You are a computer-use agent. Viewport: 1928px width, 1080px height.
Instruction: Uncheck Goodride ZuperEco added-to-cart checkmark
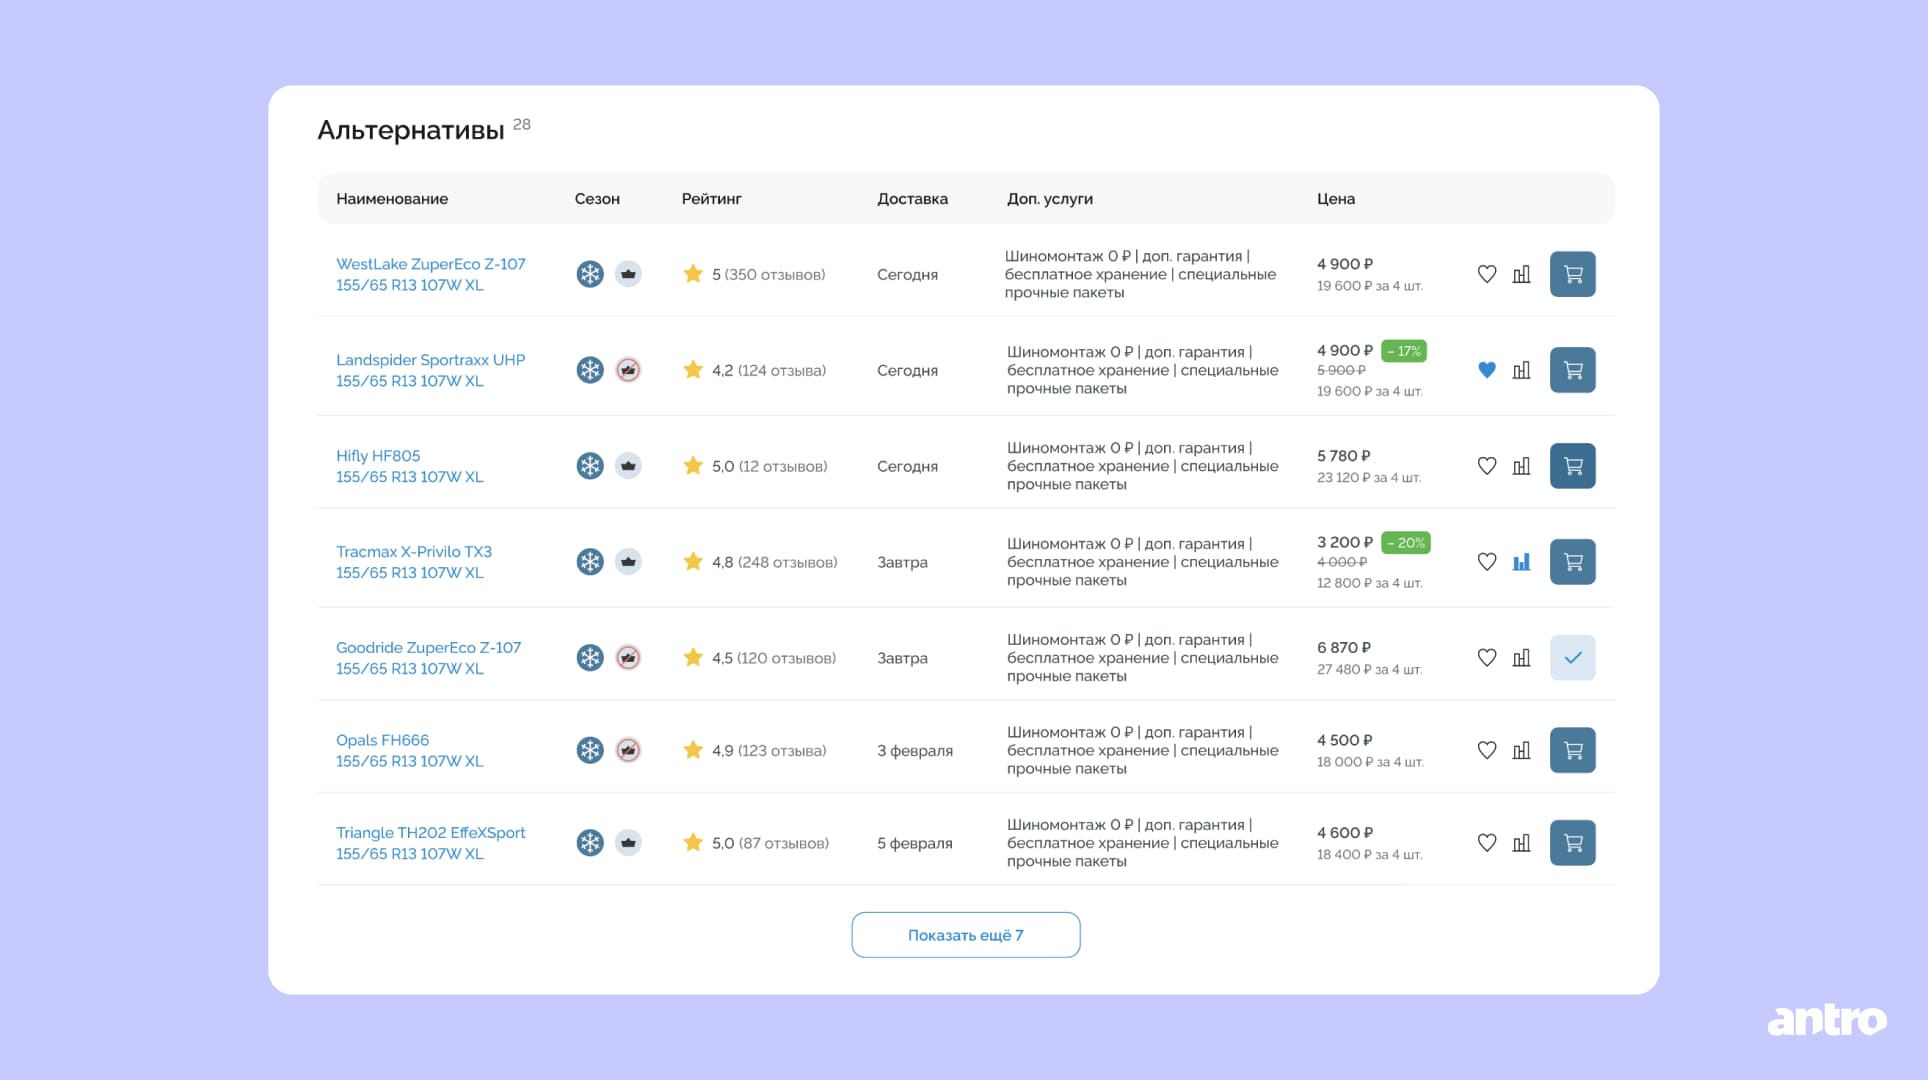1572,658
